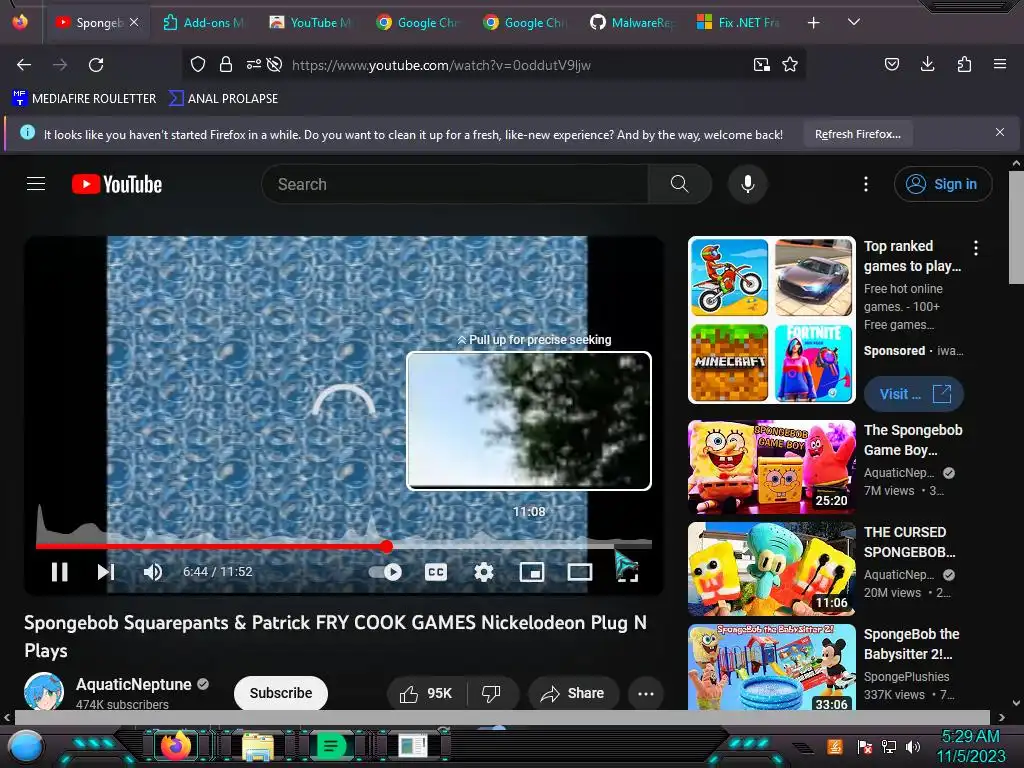
Task: Toggle the autoplay switch
Action: pos(385,572)
